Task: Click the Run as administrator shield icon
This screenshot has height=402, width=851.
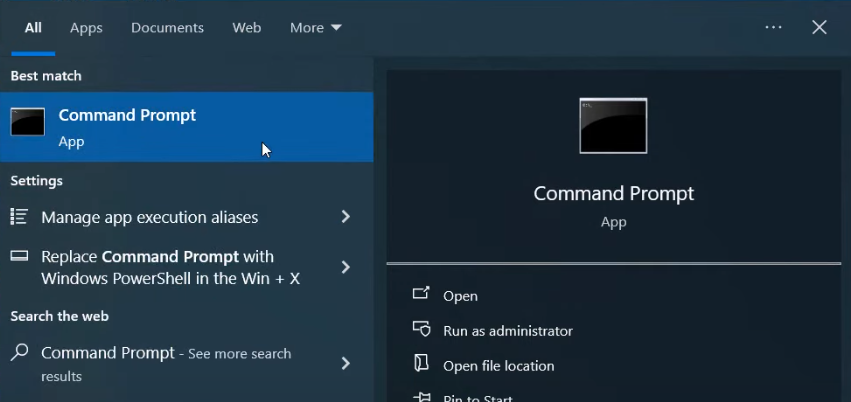Action: tap(421, 329)
